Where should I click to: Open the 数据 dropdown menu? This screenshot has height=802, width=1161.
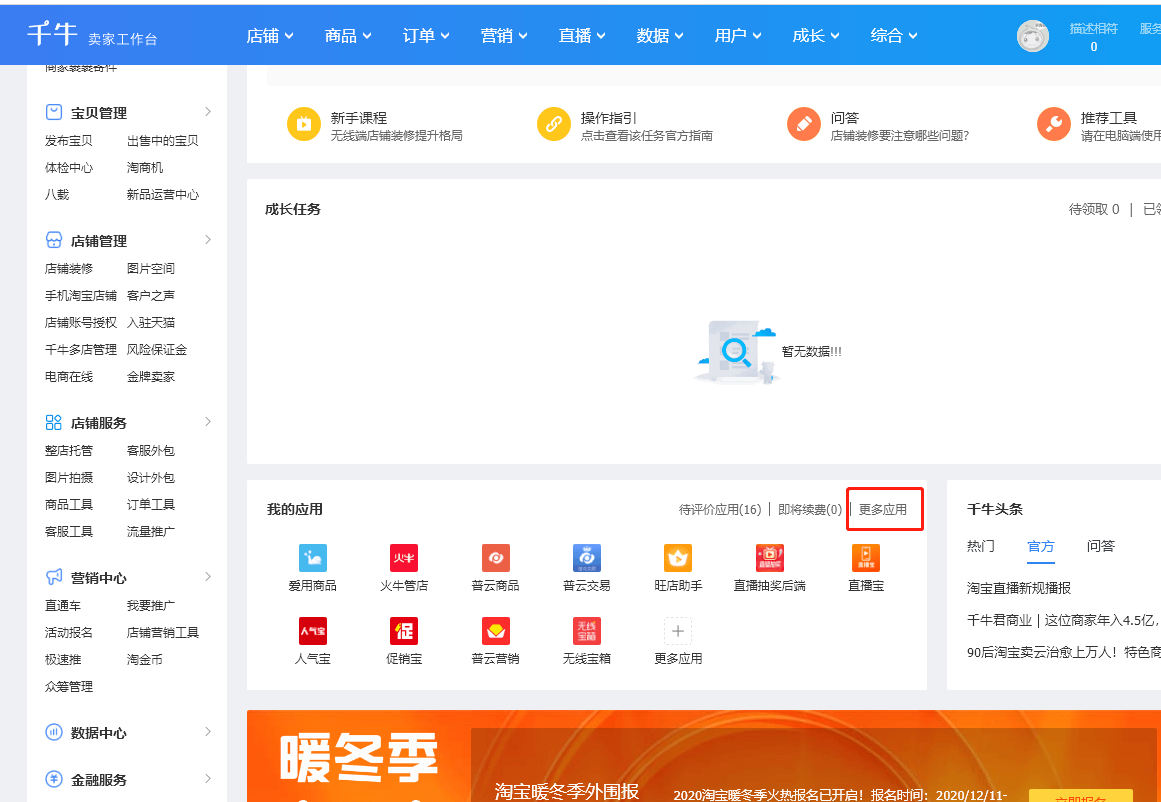pos(660,36)
